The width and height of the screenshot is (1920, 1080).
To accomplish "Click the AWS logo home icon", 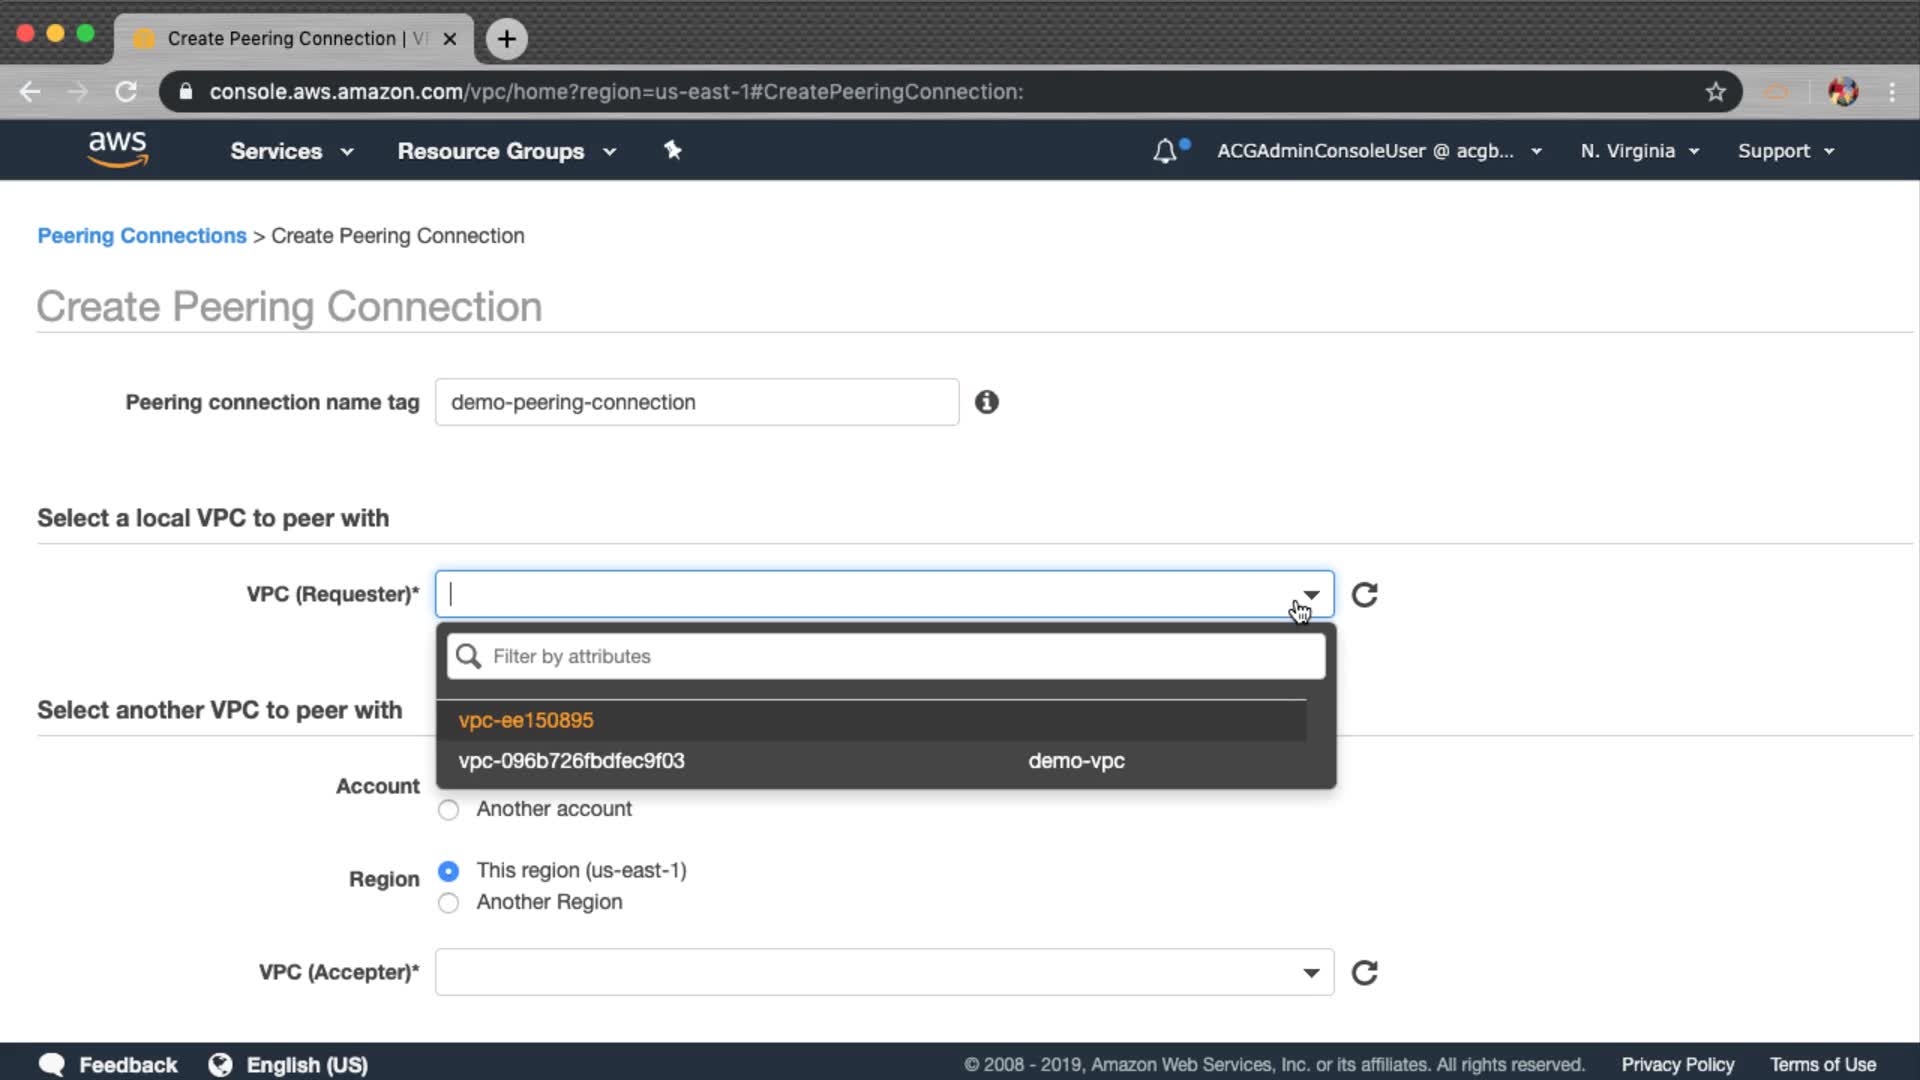I will coord(118,150).
